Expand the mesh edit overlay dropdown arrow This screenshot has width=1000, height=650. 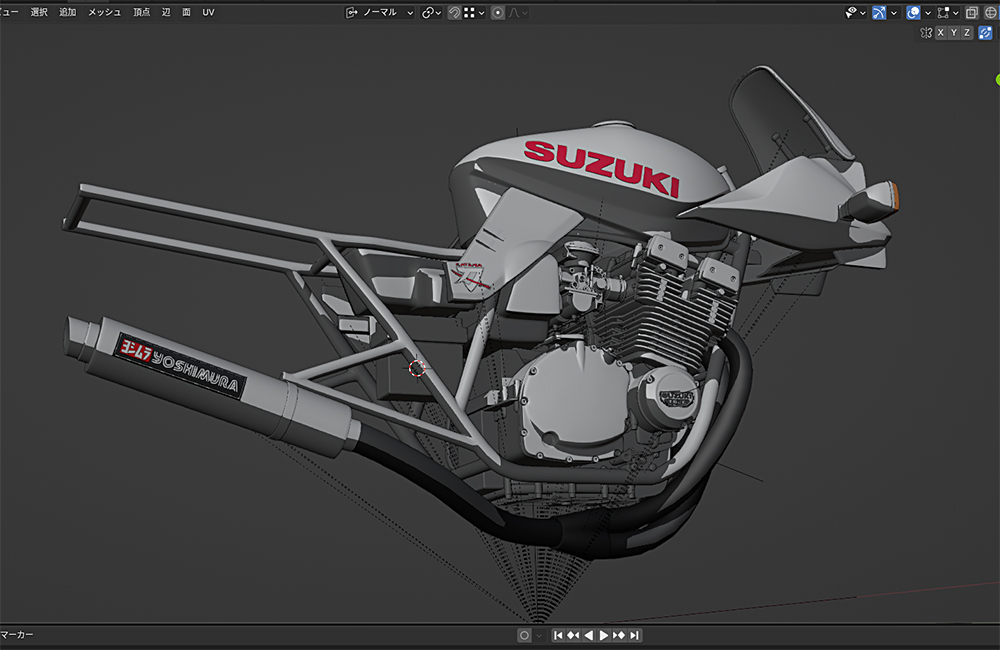[955, 13]
